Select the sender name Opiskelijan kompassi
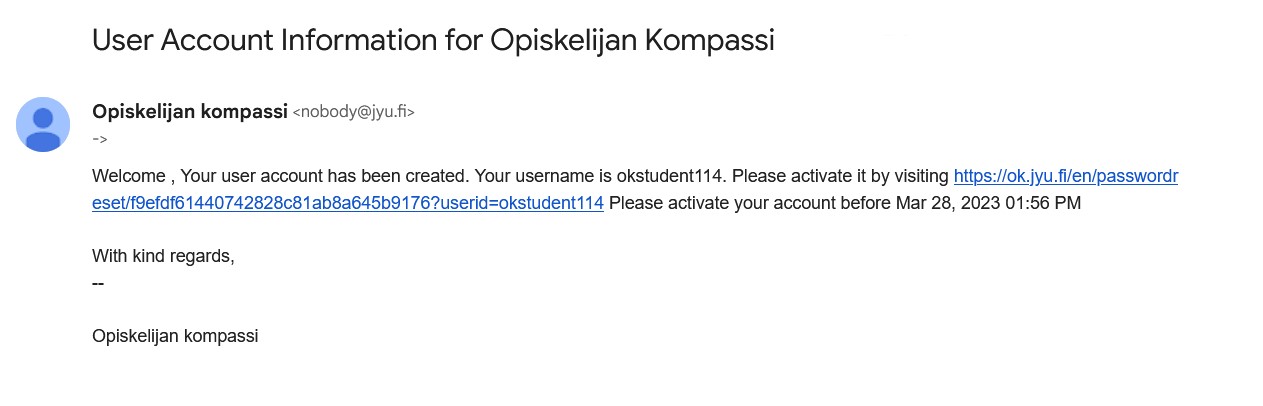 point(190,111)
